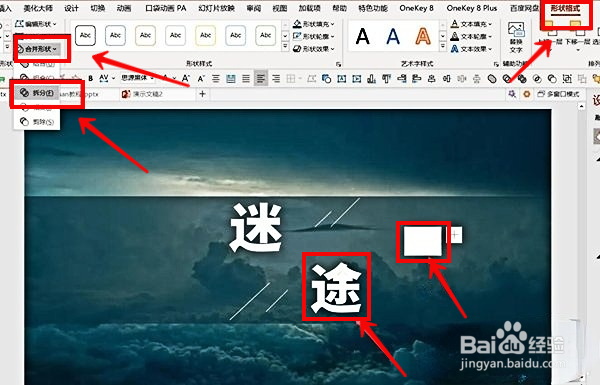The height and width of the screenshot is (385, 600).
Task: Click the play-box icon in quick toolbar
Action: tap(357, 79)
